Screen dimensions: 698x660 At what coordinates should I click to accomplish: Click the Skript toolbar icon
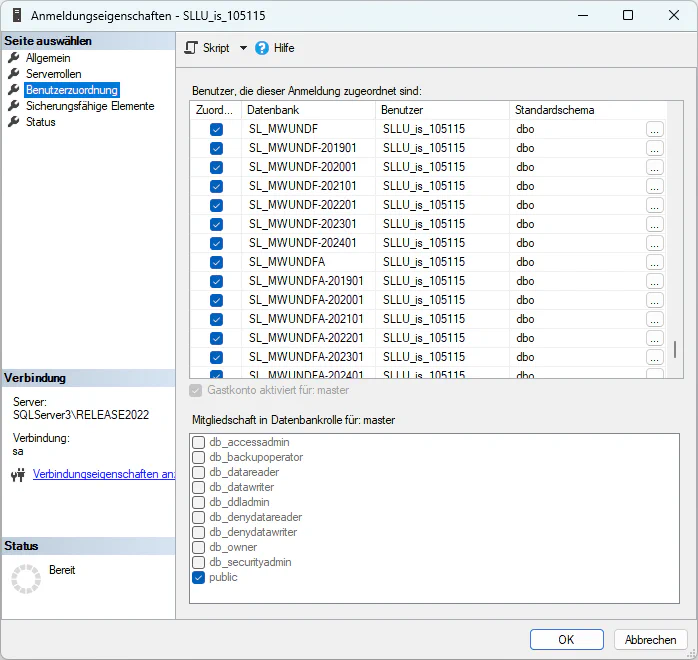191,48
